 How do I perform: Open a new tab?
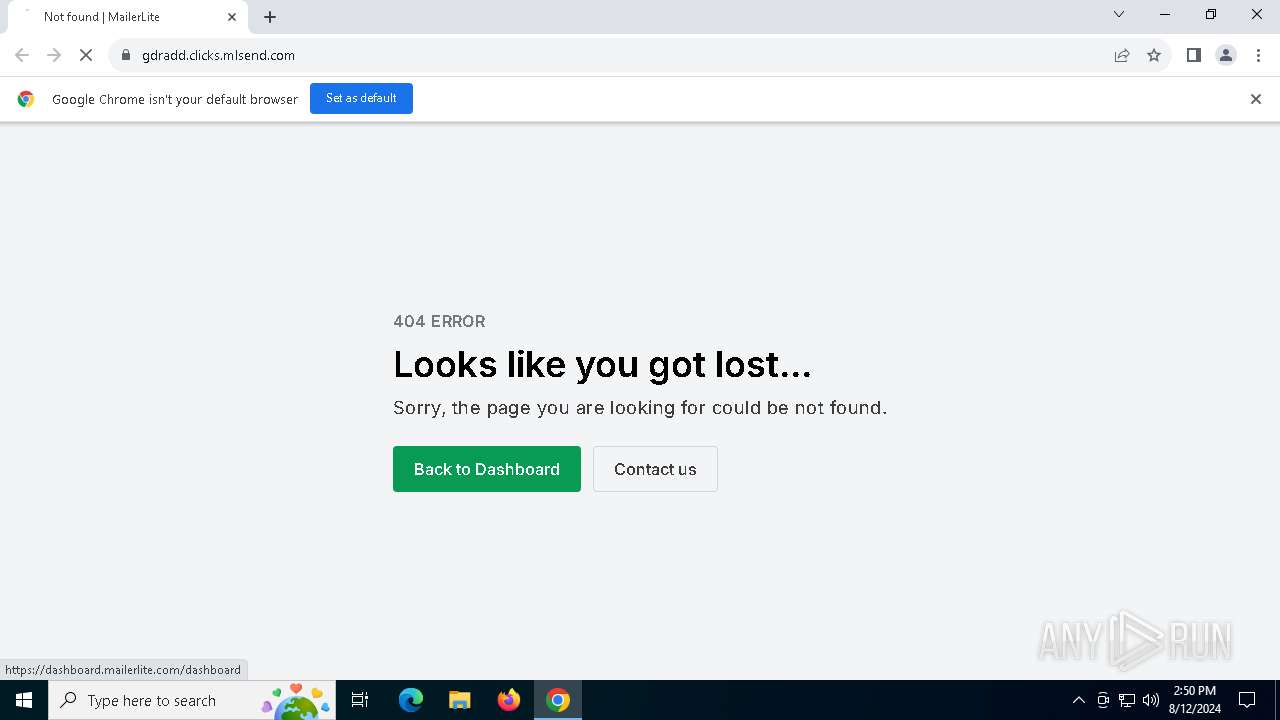270,17
